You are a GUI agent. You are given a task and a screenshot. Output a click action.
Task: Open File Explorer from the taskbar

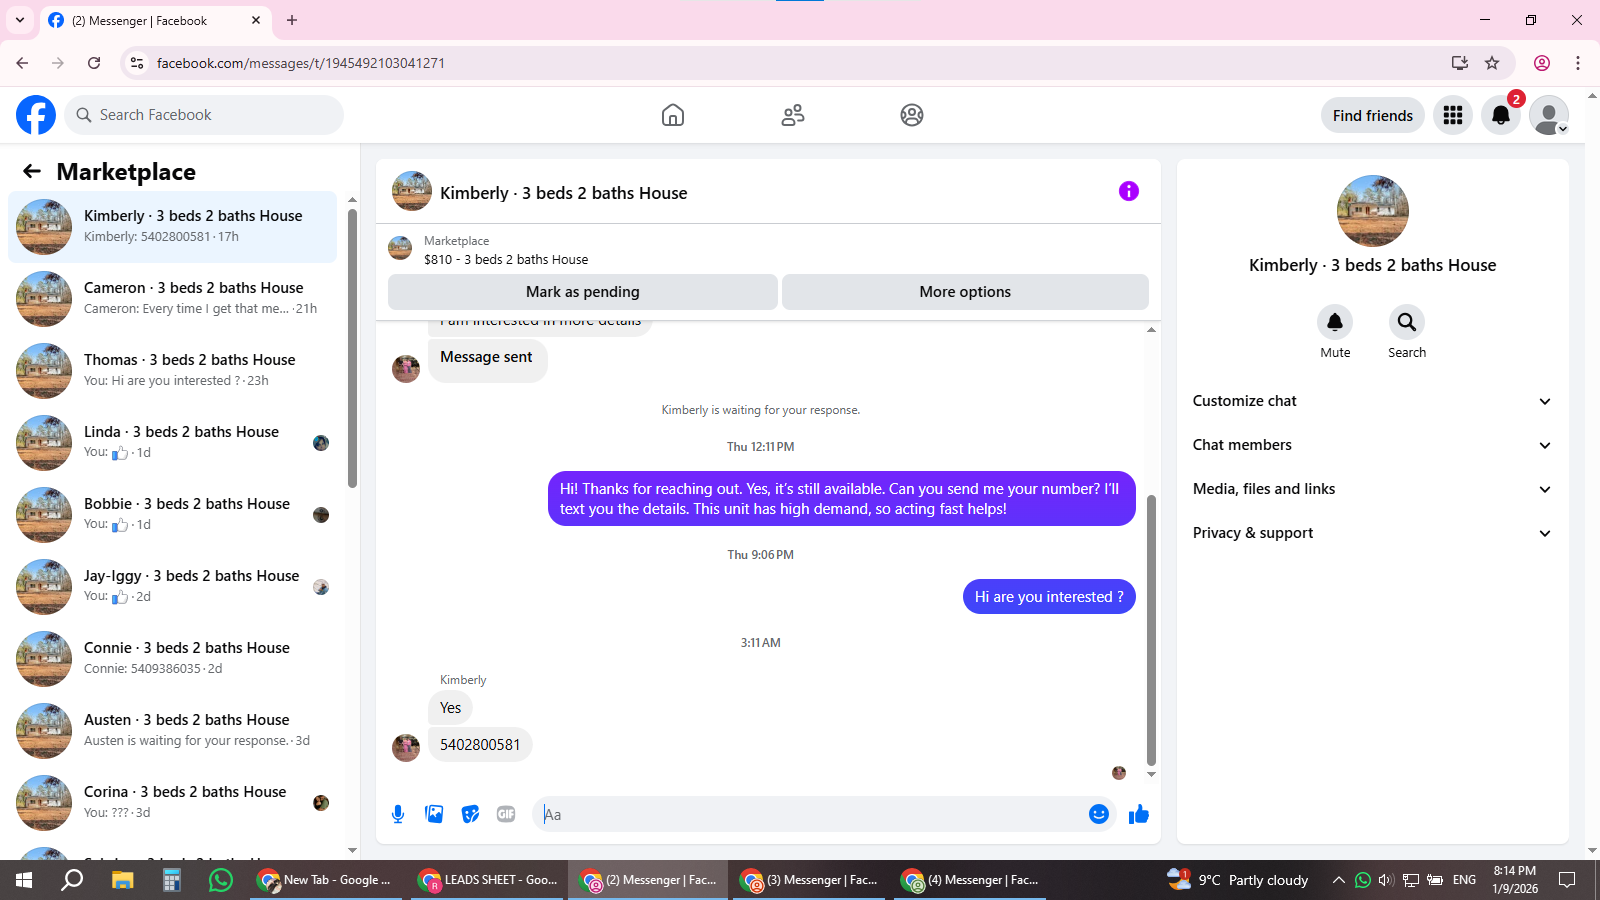[x=122, y=880]
